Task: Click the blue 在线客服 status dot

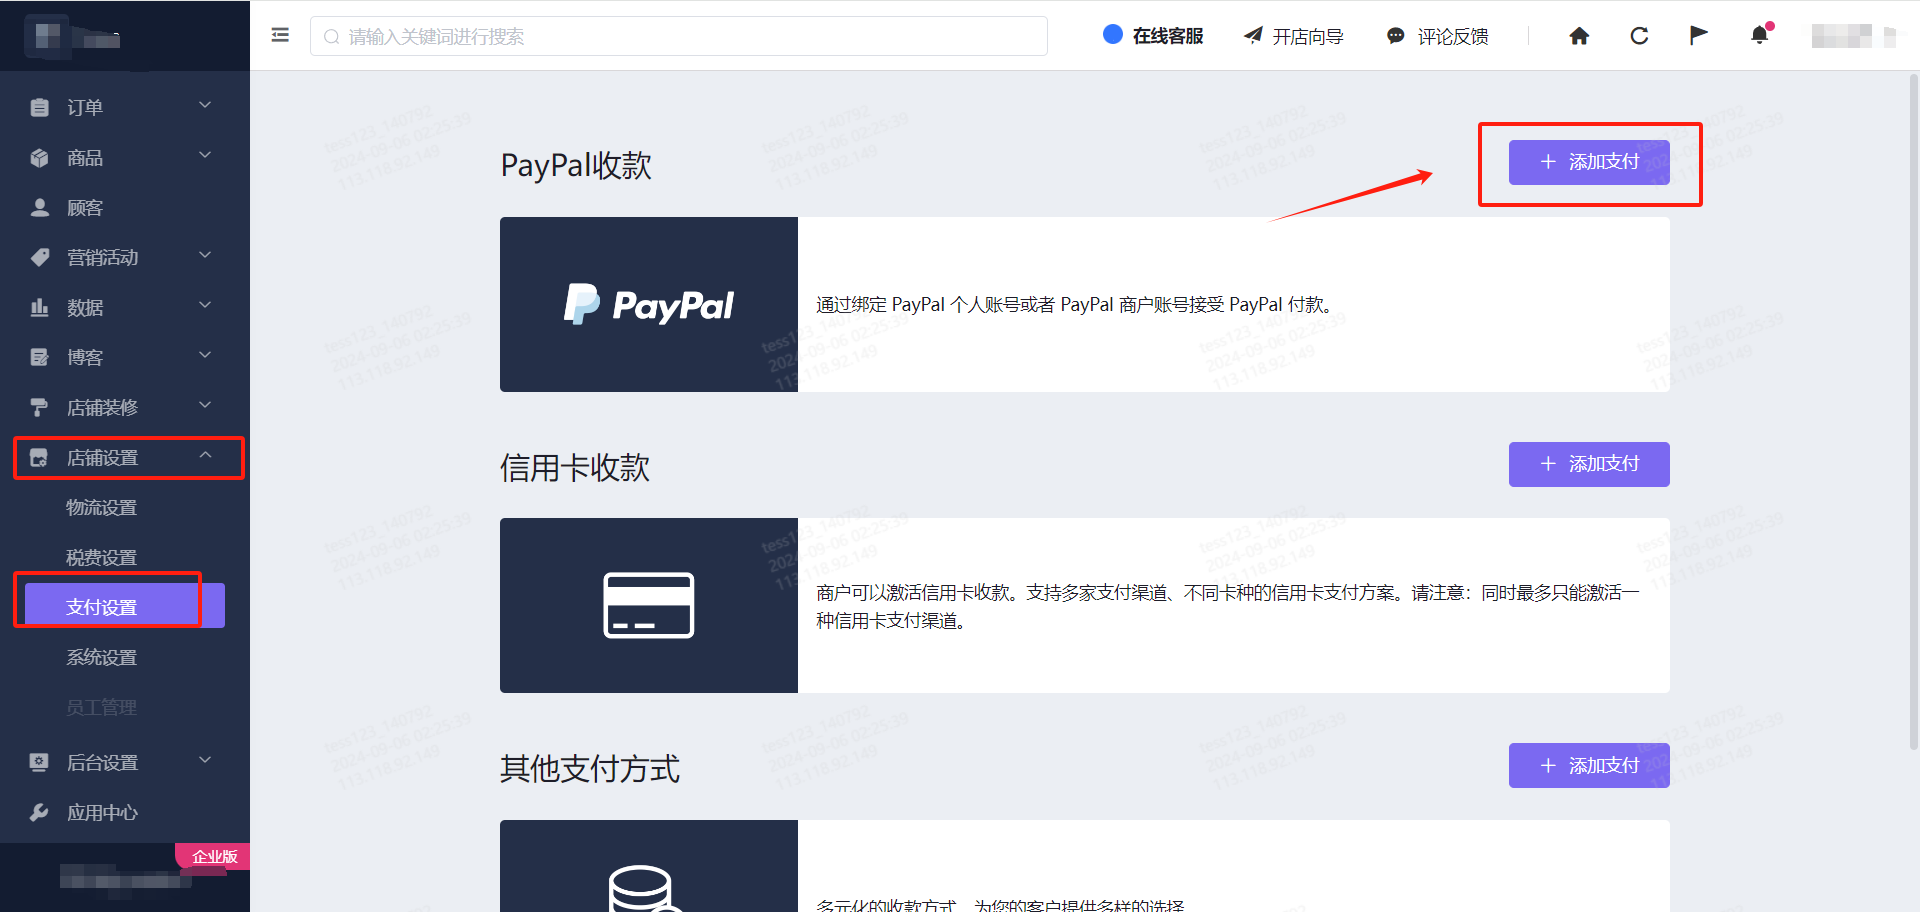Action: [1113, 34]
